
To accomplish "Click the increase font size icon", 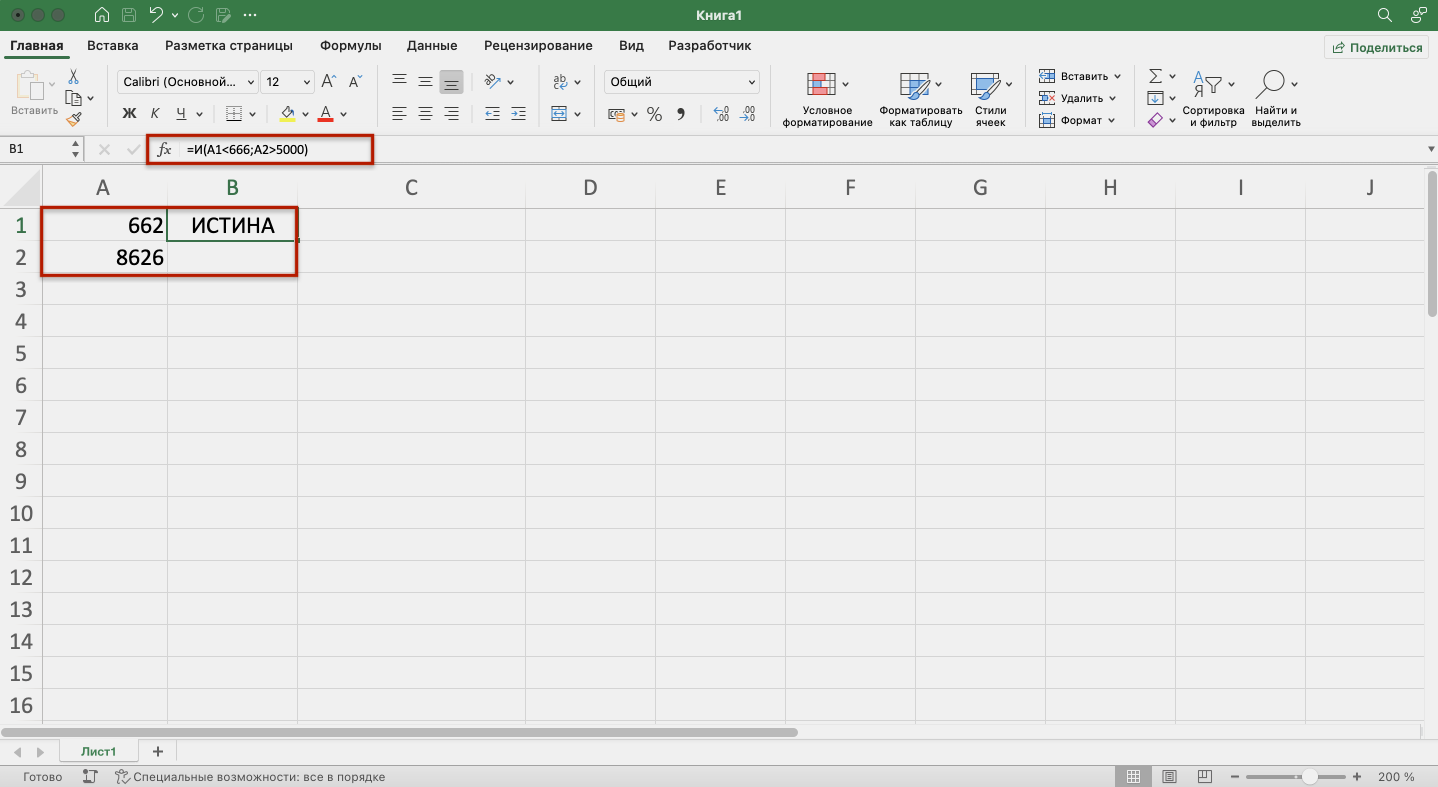I will 328,81.
